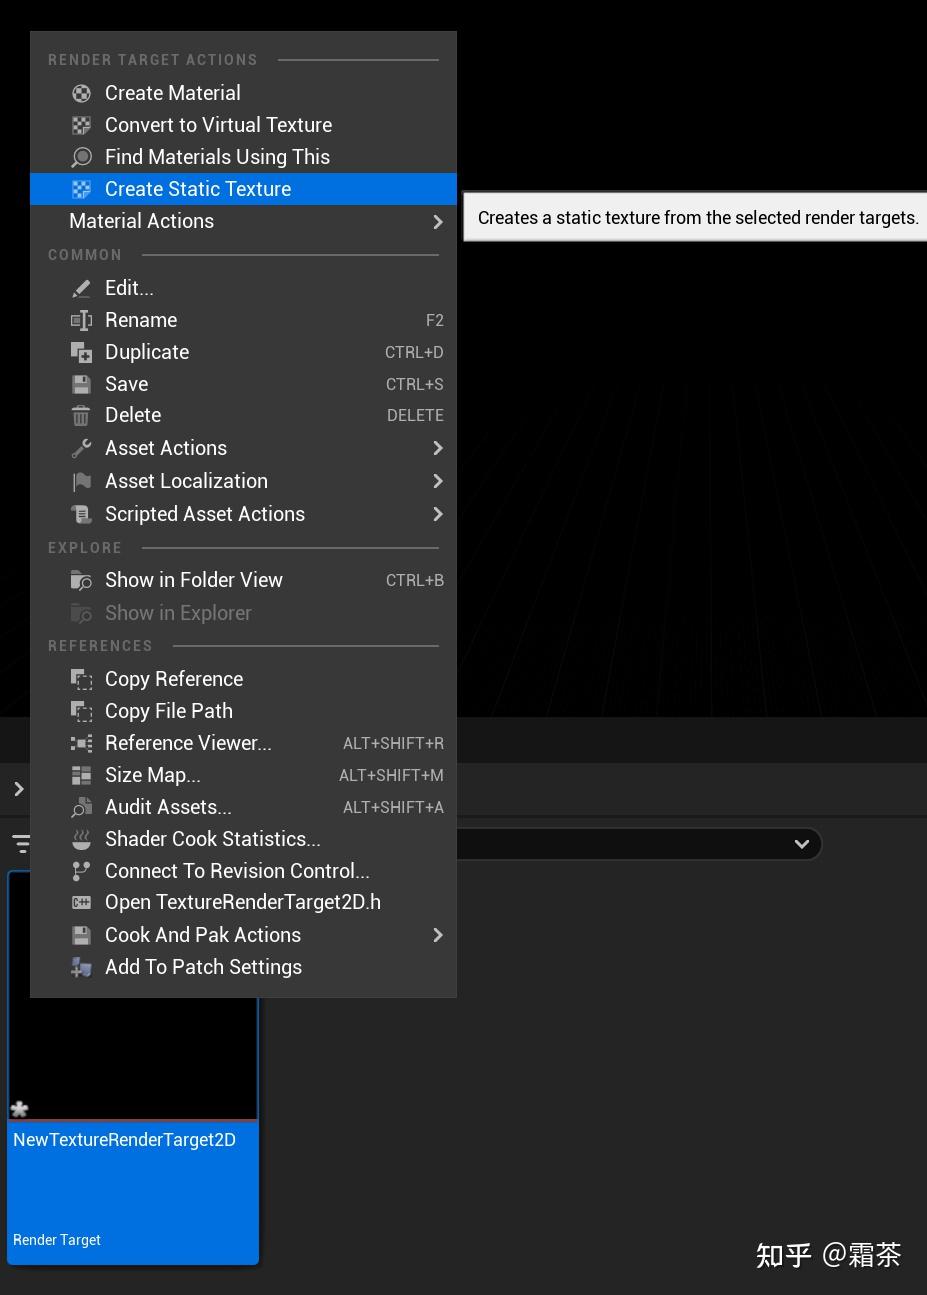Click the Shader Cook Statistics icon
Image resolution: width=927 pixels, height=1295 pixels.
(x=81, y=838)
